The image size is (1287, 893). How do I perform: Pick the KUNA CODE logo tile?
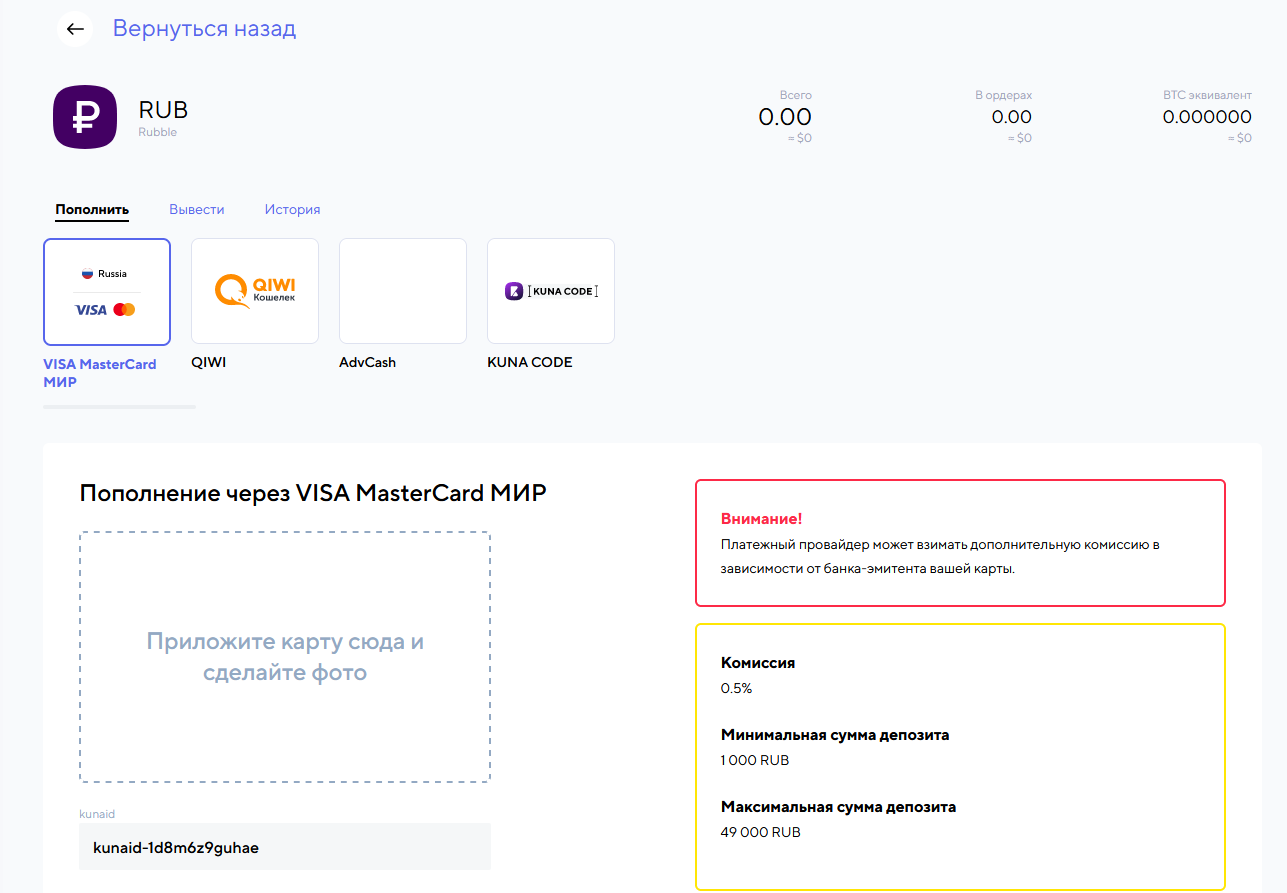[x=551, y=291]
